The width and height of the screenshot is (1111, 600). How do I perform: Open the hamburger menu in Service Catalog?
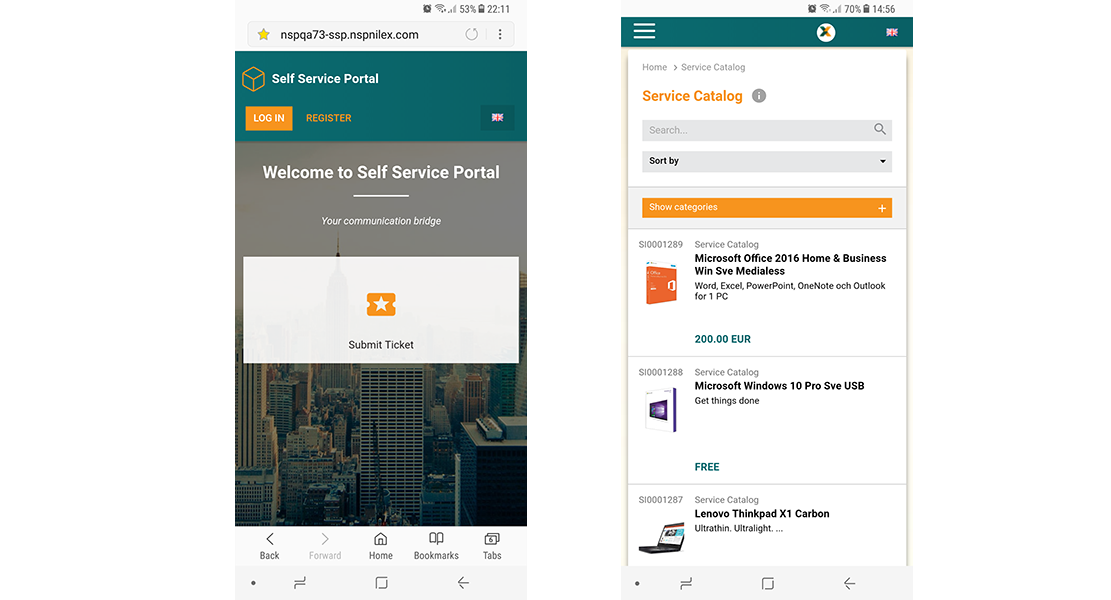644,31
